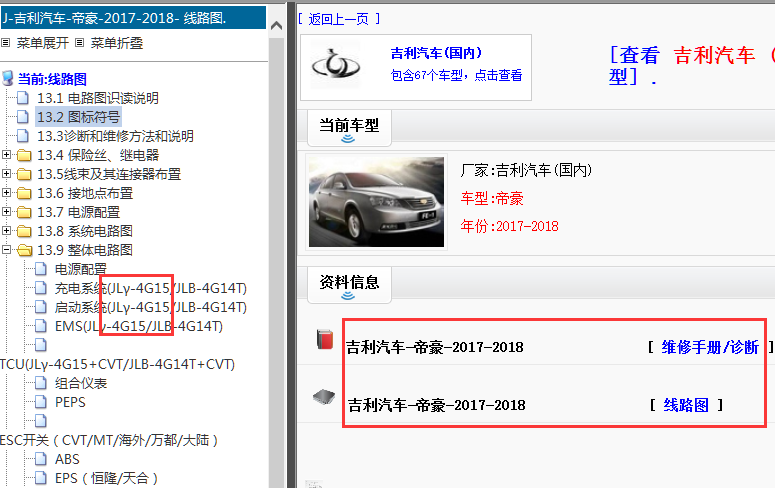Click page icon beside 启动系统 entry
Image resolution: width=775 pixels, height=488 pixels.
41,307
